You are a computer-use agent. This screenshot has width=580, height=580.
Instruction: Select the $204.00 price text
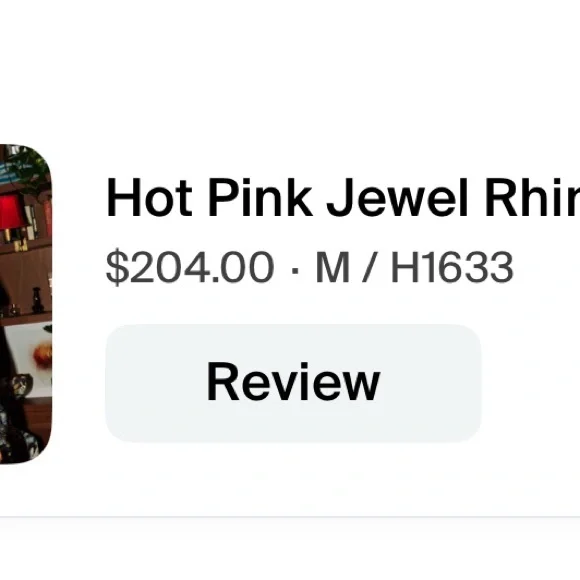[190, 267]
